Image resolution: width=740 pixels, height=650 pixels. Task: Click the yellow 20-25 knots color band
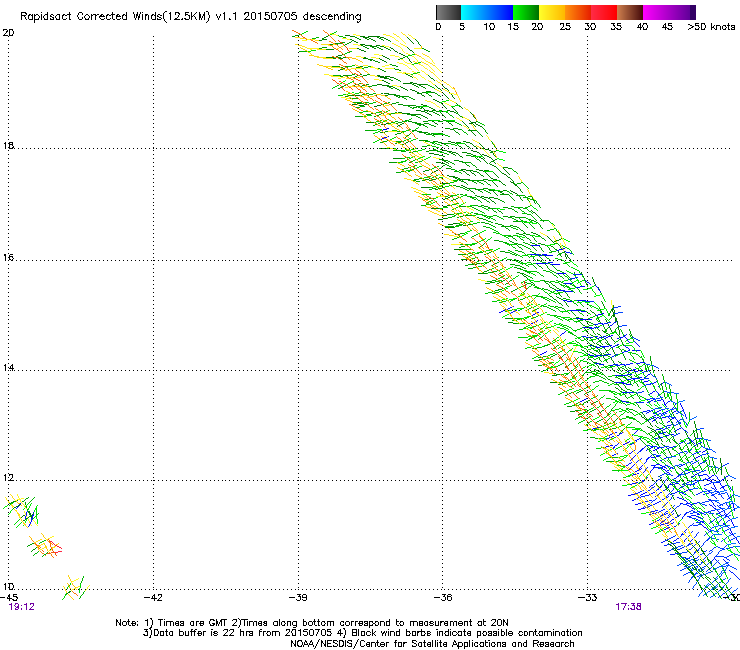pos(552,12)
